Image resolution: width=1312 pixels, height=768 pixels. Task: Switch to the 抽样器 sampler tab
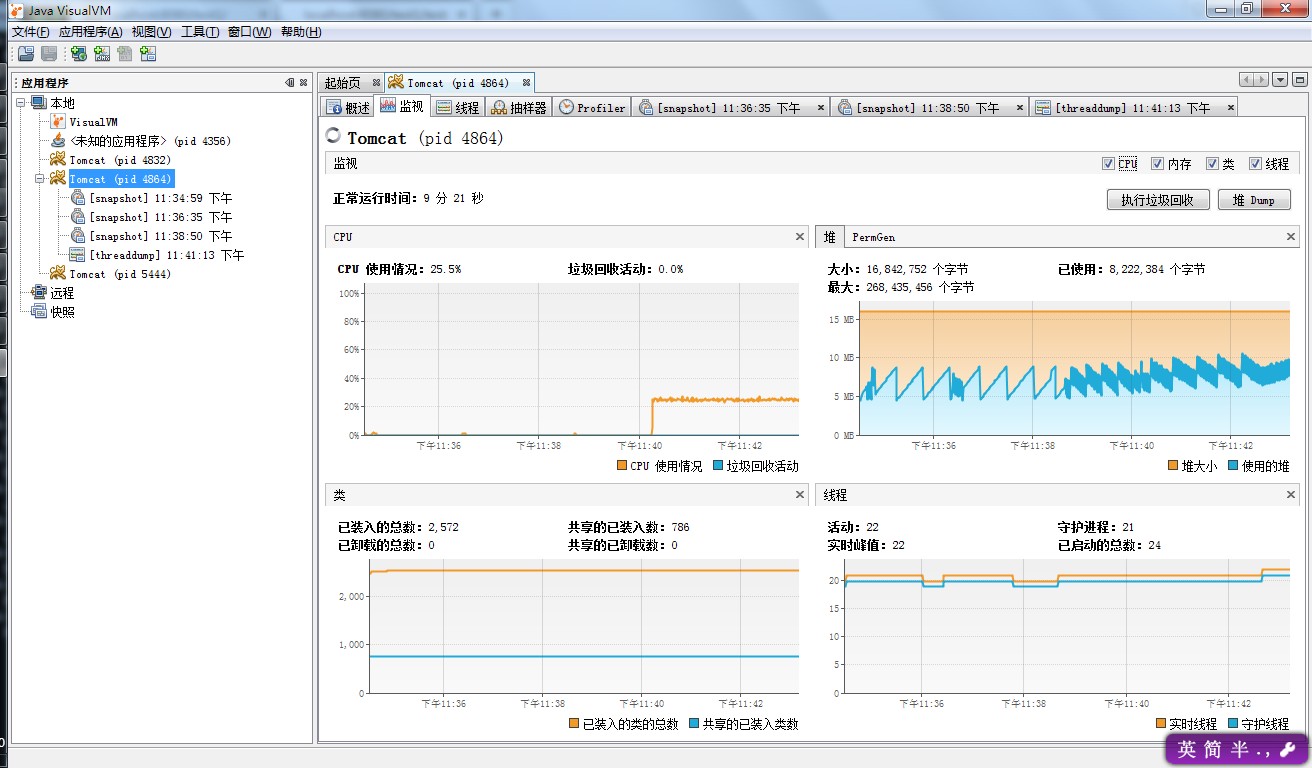[x=520, y=107]
